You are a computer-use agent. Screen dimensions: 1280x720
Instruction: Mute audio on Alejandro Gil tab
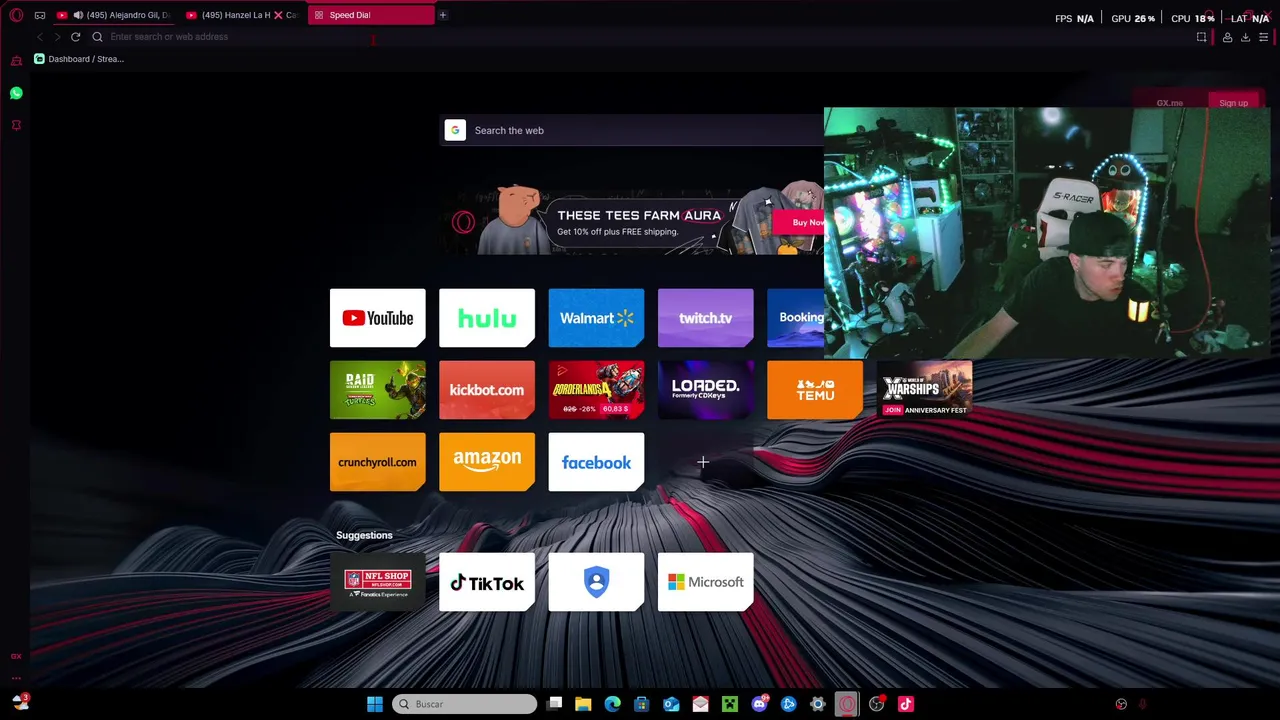(x=78, y=15)
